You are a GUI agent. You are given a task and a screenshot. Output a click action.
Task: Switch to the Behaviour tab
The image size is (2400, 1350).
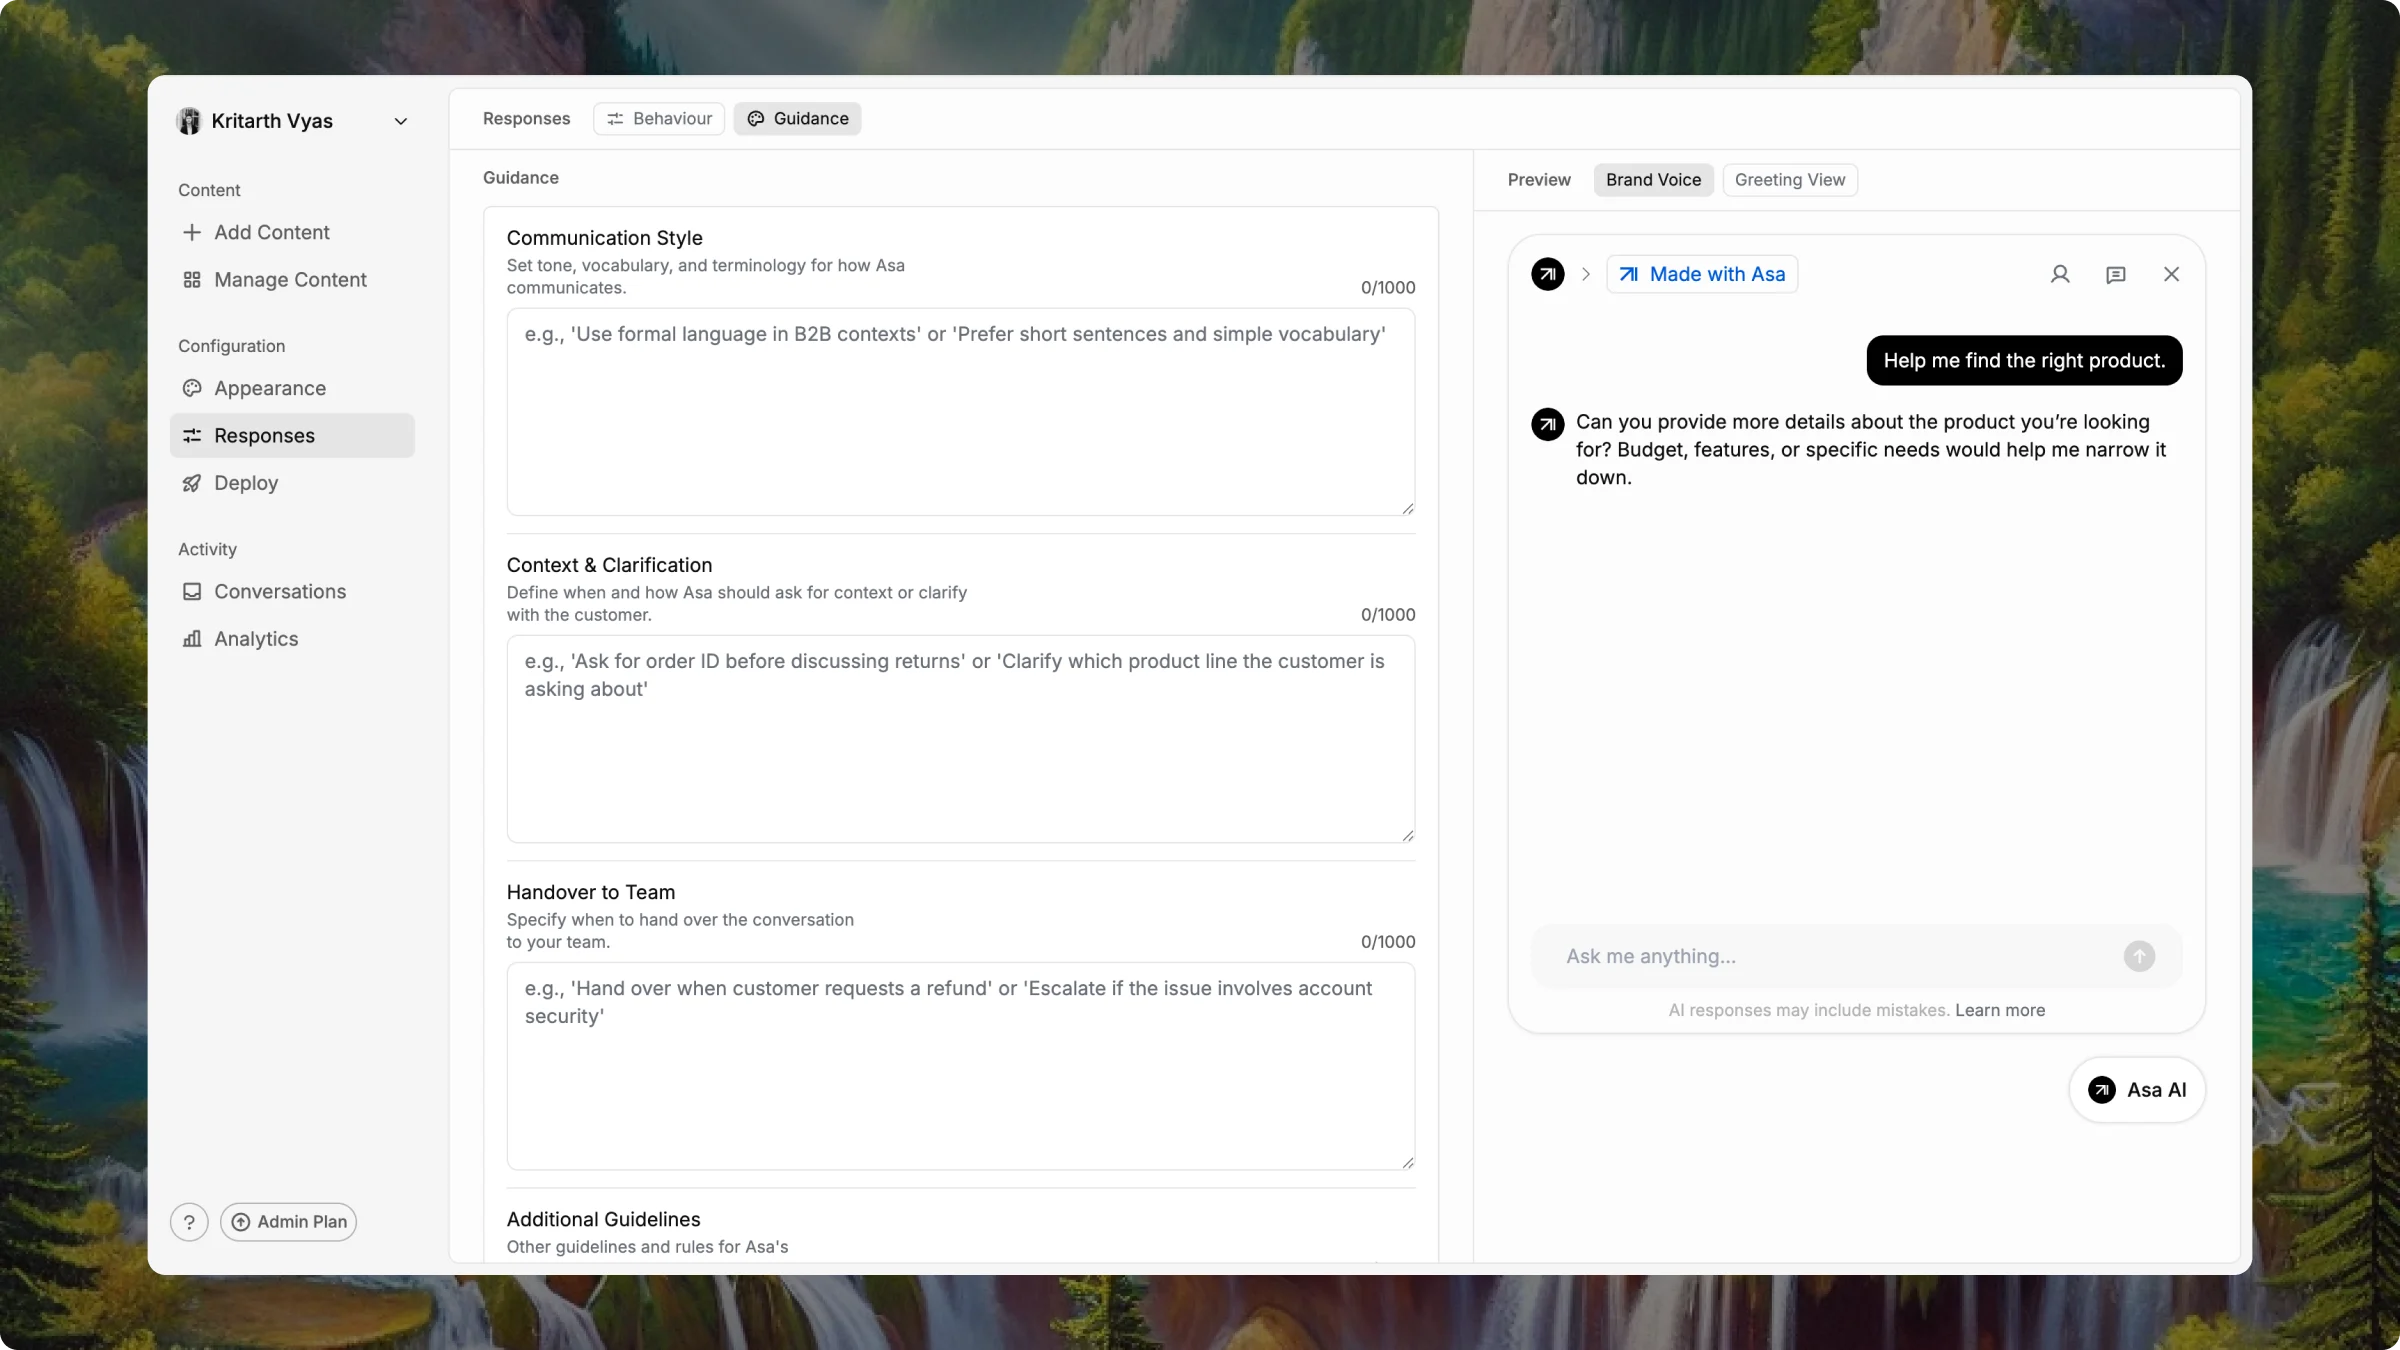click(x=659, y=119)
